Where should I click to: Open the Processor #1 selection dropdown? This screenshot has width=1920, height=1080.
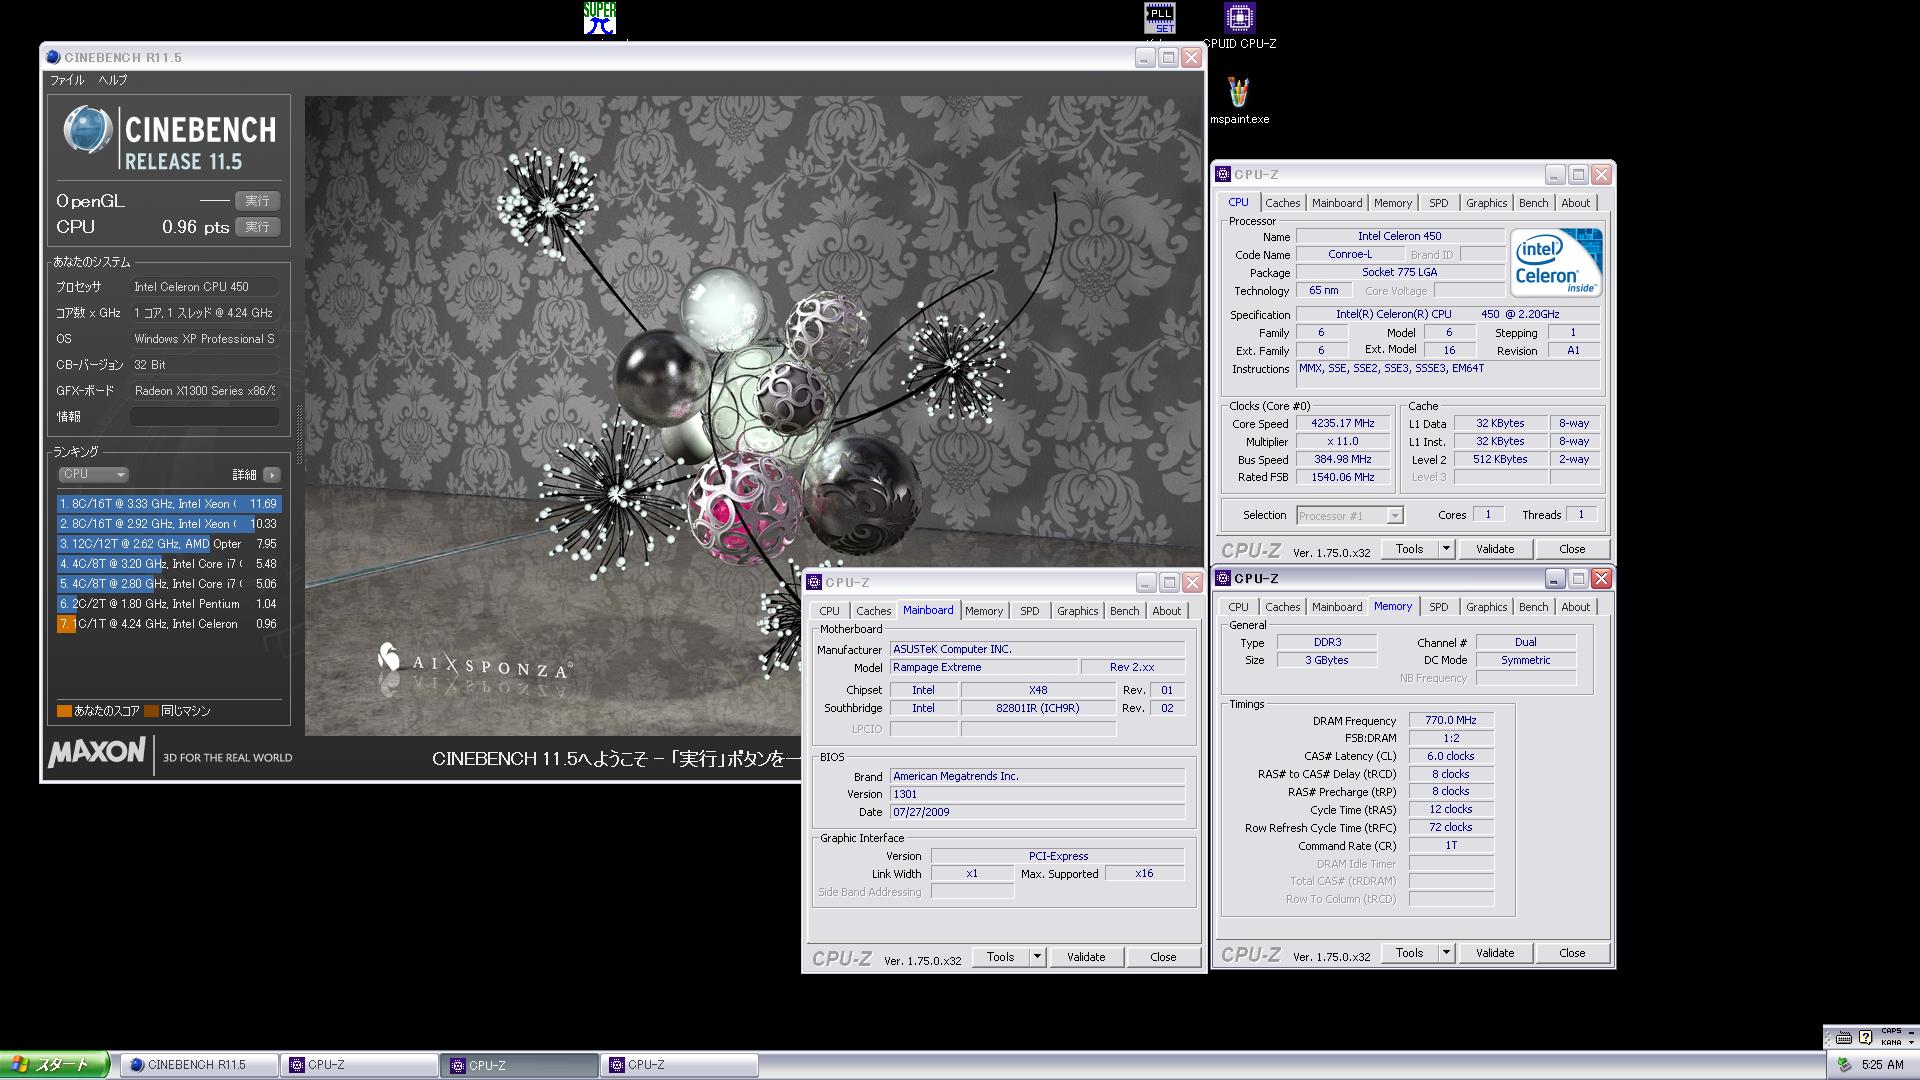click(x=1350, y=516)
